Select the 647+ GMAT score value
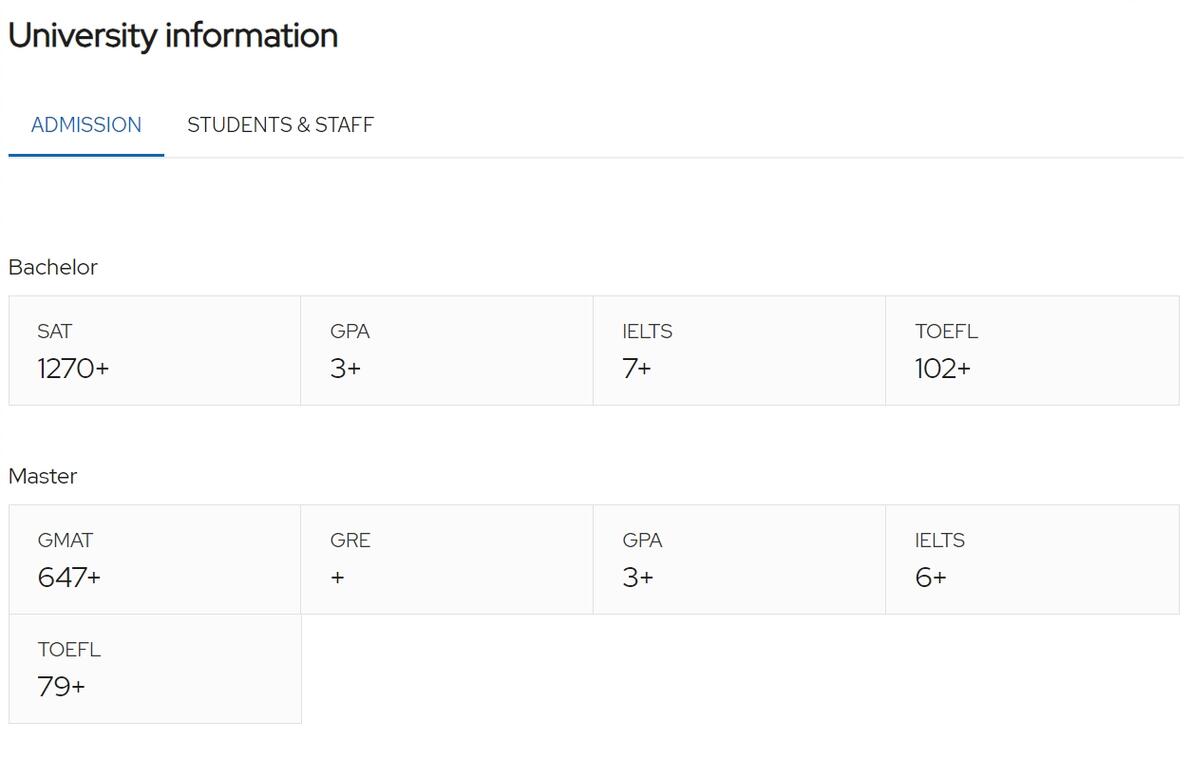This screenshot has height=759, width=1192. coord(69,578)
